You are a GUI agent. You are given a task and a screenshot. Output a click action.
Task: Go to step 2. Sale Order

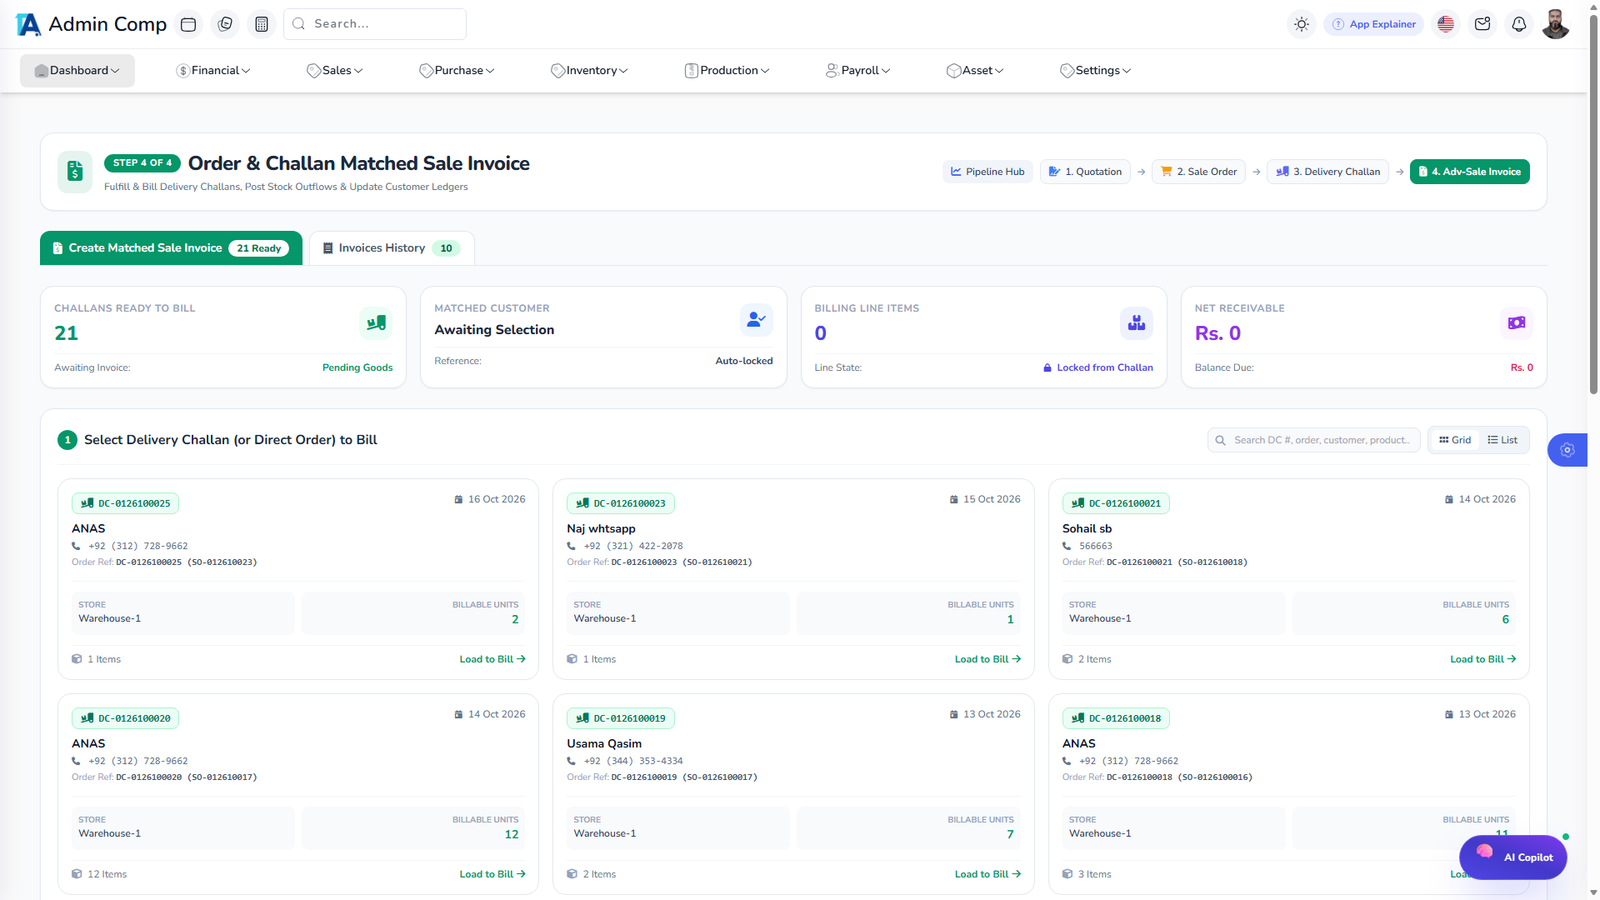point(1199,172)
